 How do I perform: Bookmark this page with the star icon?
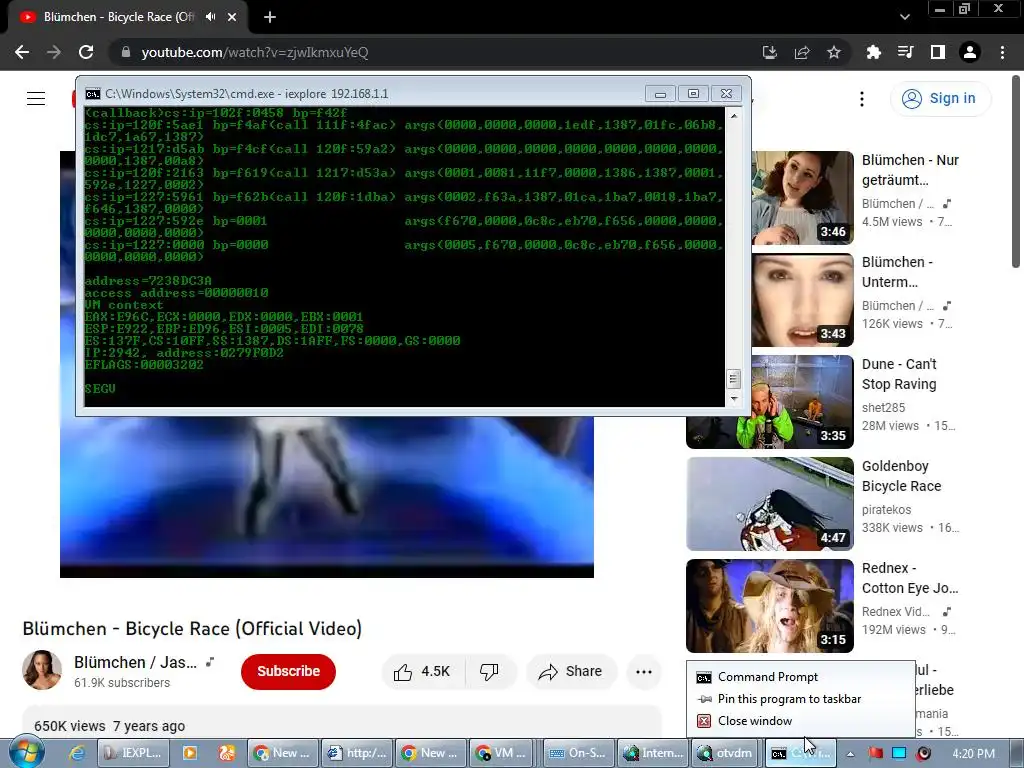[x=834, y=52]
